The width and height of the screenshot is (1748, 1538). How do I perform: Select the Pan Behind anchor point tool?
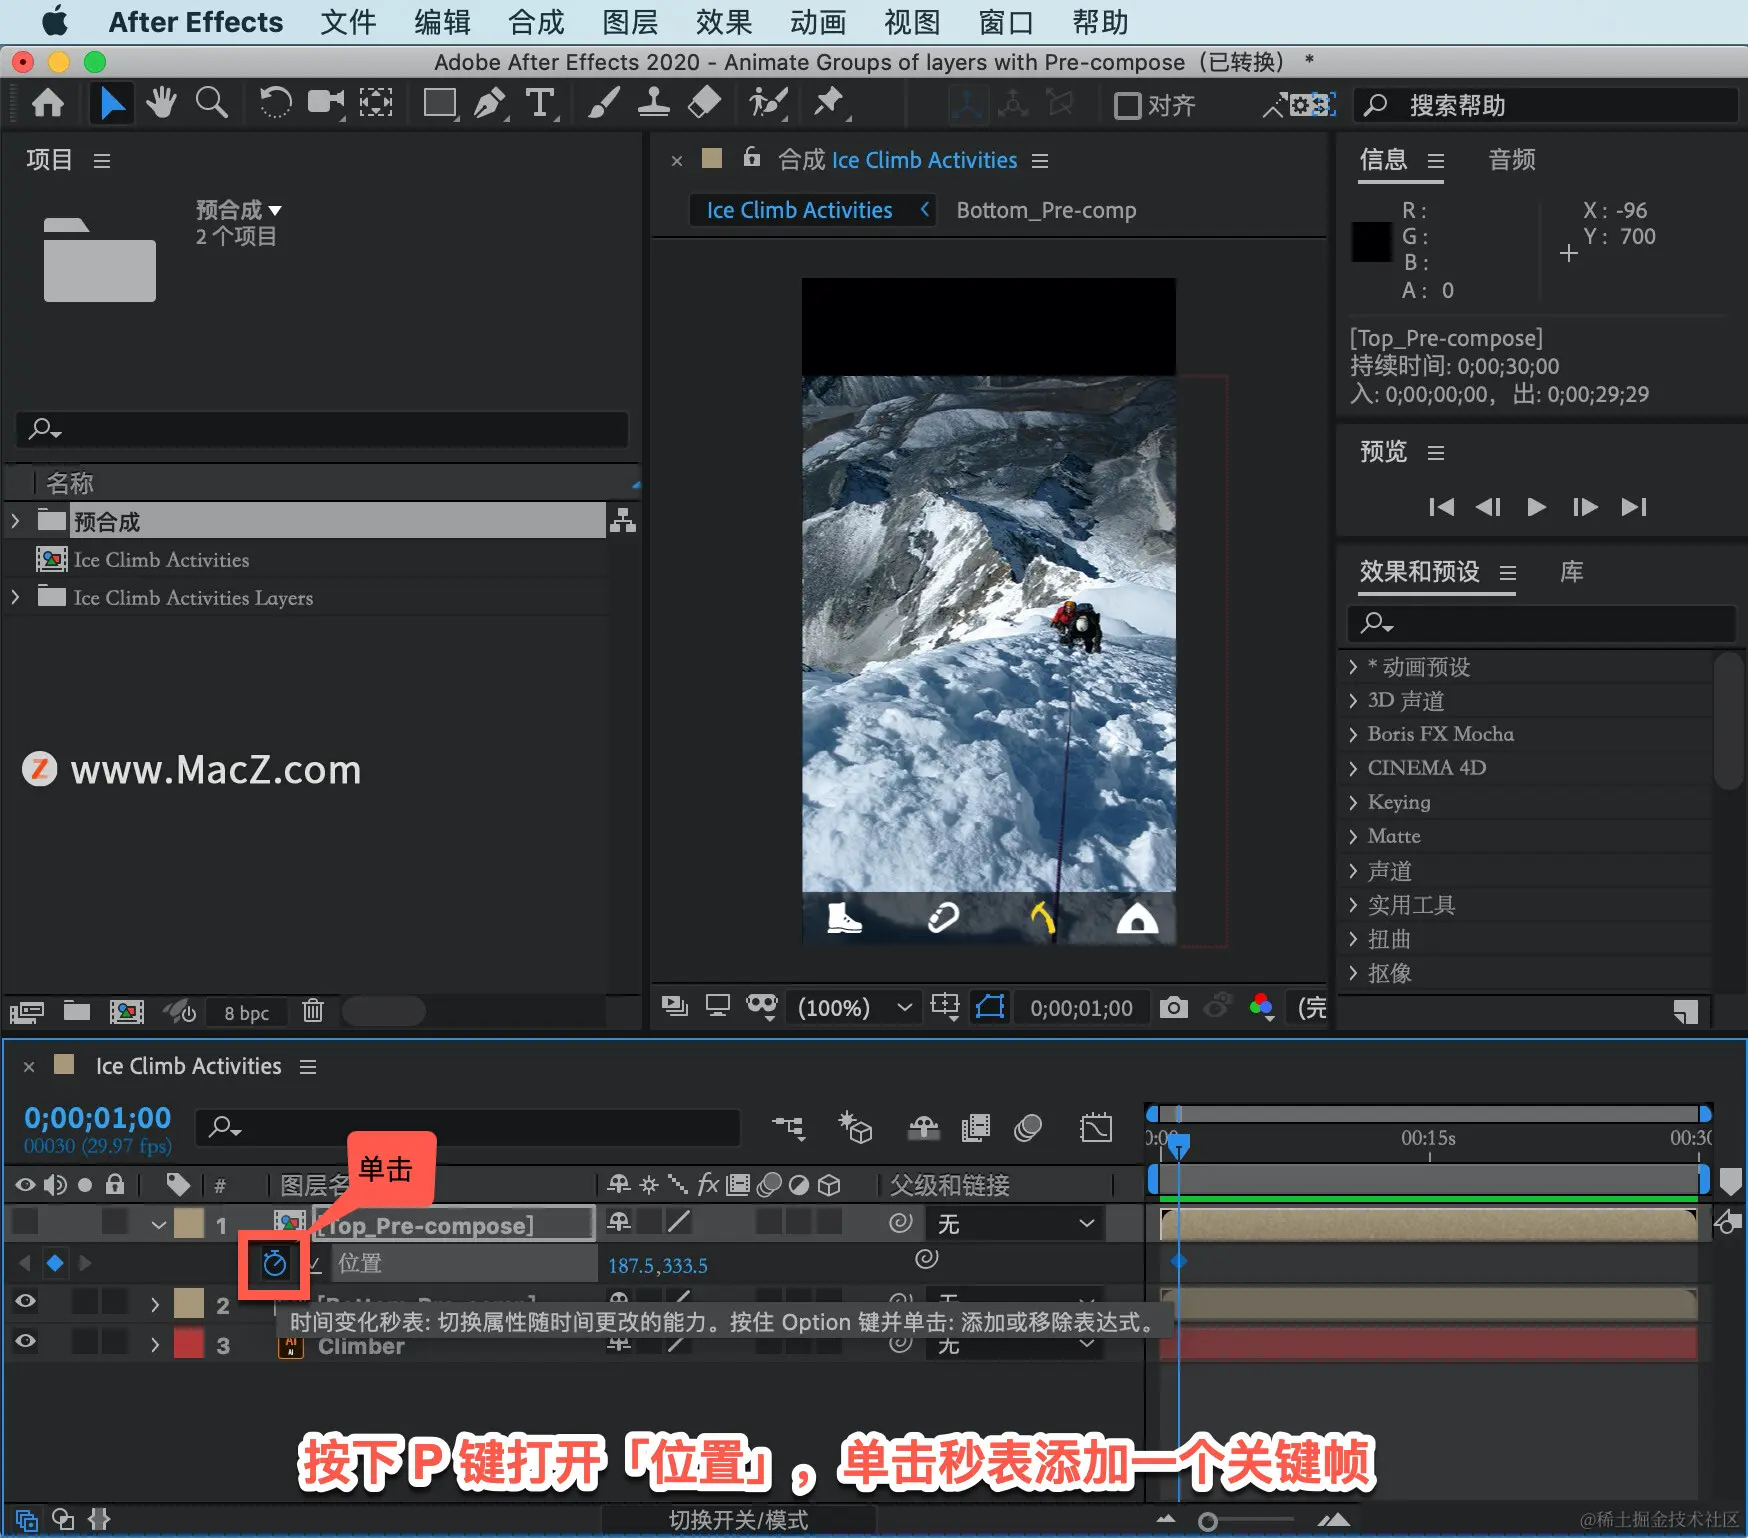(x=376, y=103)
